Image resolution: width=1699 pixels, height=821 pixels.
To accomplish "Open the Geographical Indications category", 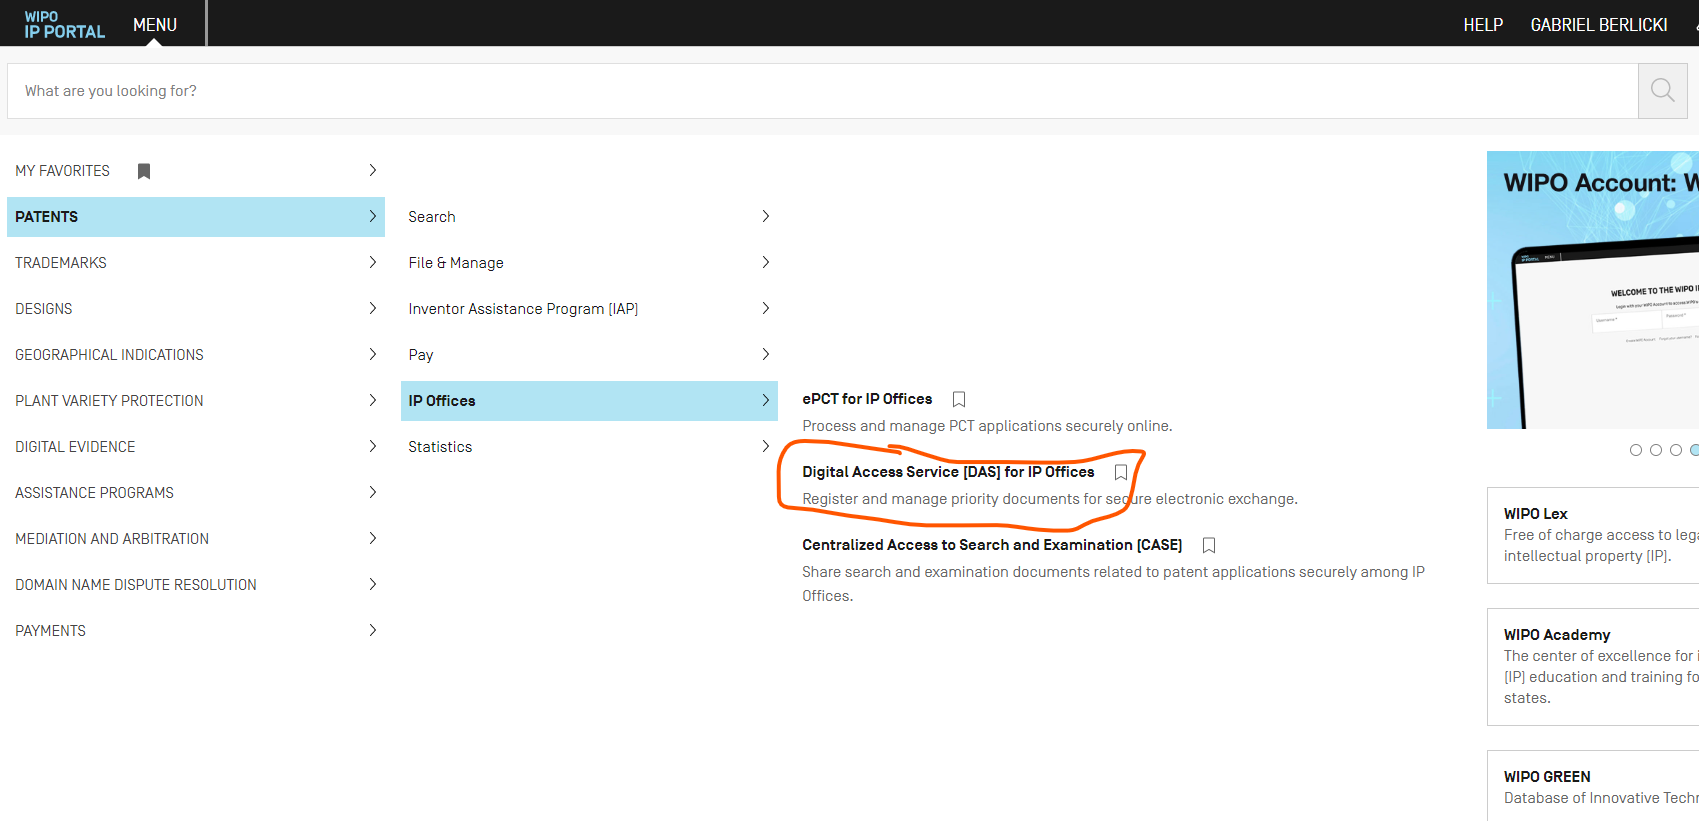I will click(x=195, y=355).
